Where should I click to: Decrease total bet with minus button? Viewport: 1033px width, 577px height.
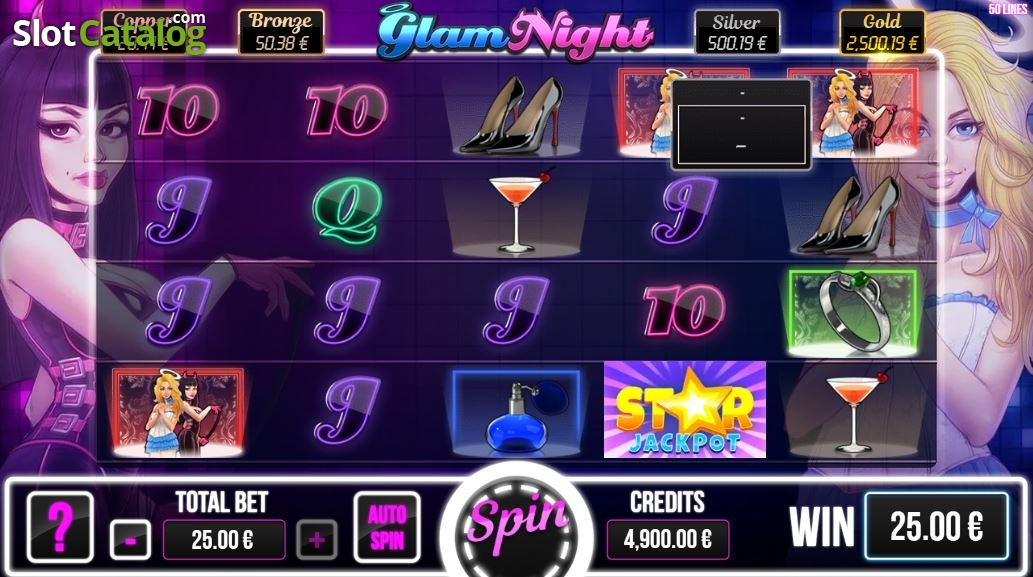click(130, 540)
